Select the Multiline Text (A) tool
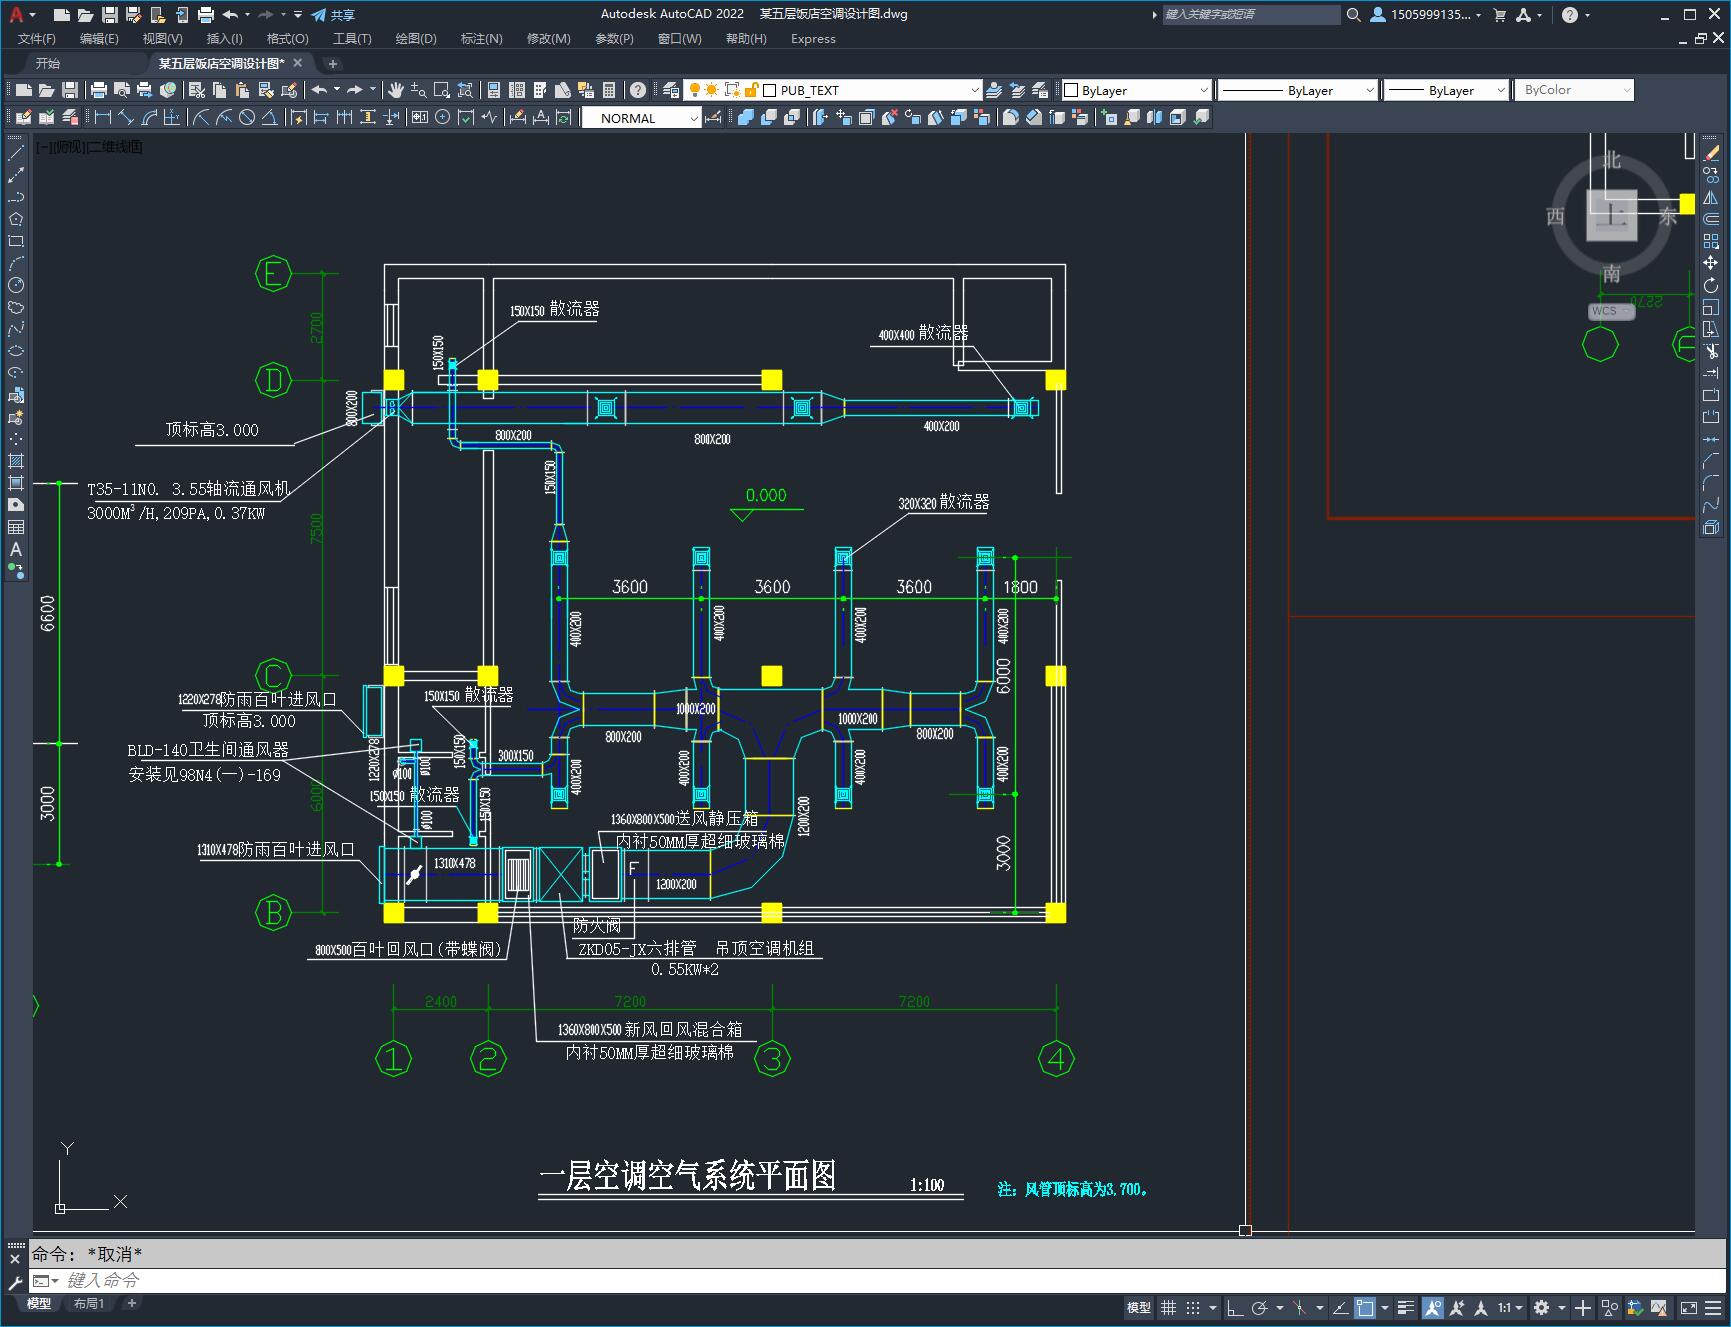Image resolution: width=1731 pixels, height=1327 pixels. tap(16, 549)
